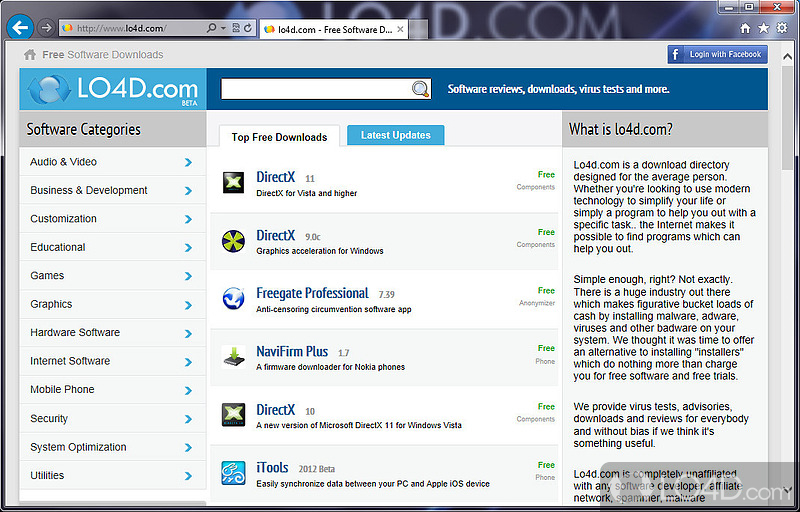This screenshot has height=512, width=800.
Task: Expand Business & Development chevron
Action: (188, 191)
